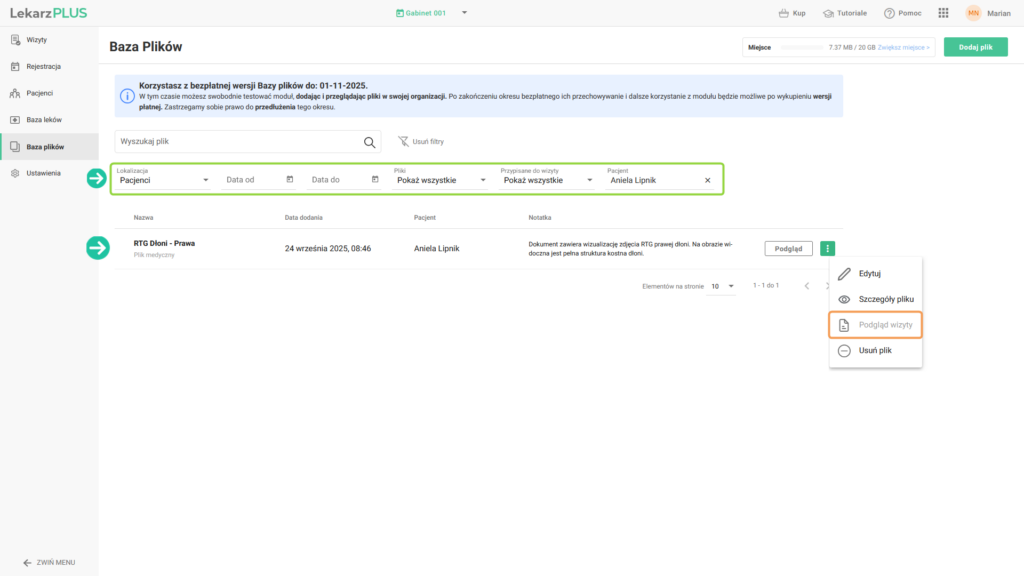Click the Wyszukaj plik search field
This screenshot has height=576, width=1024.
236,142
